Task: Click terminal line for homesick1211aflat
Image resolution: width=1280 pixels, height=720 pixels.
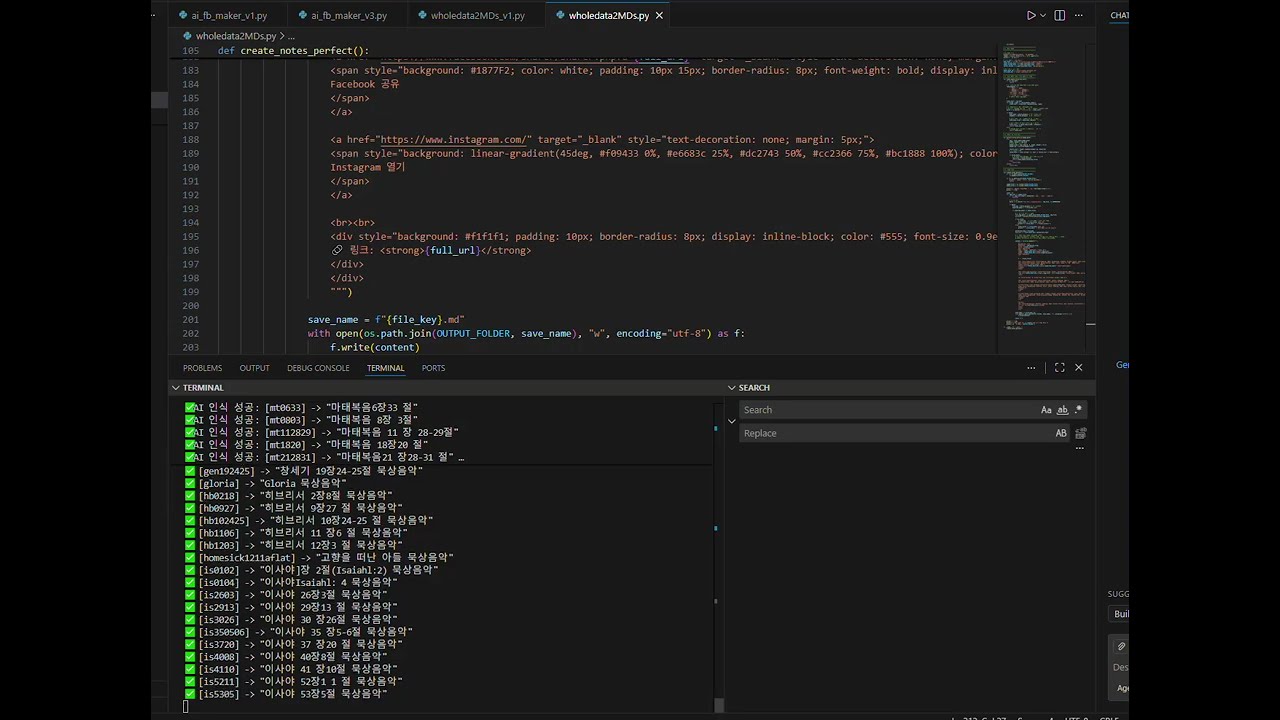Action: click(x=319, y=557)
